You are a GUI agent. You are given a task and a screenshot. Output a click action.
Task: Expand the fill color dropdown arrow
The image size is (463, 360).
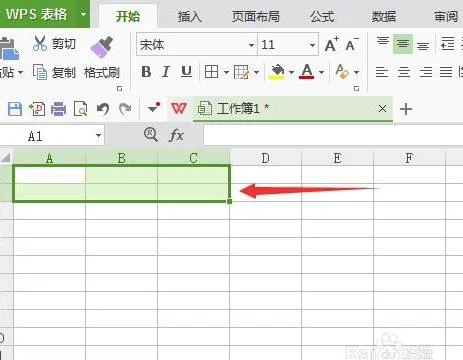[x=291, y=72]
